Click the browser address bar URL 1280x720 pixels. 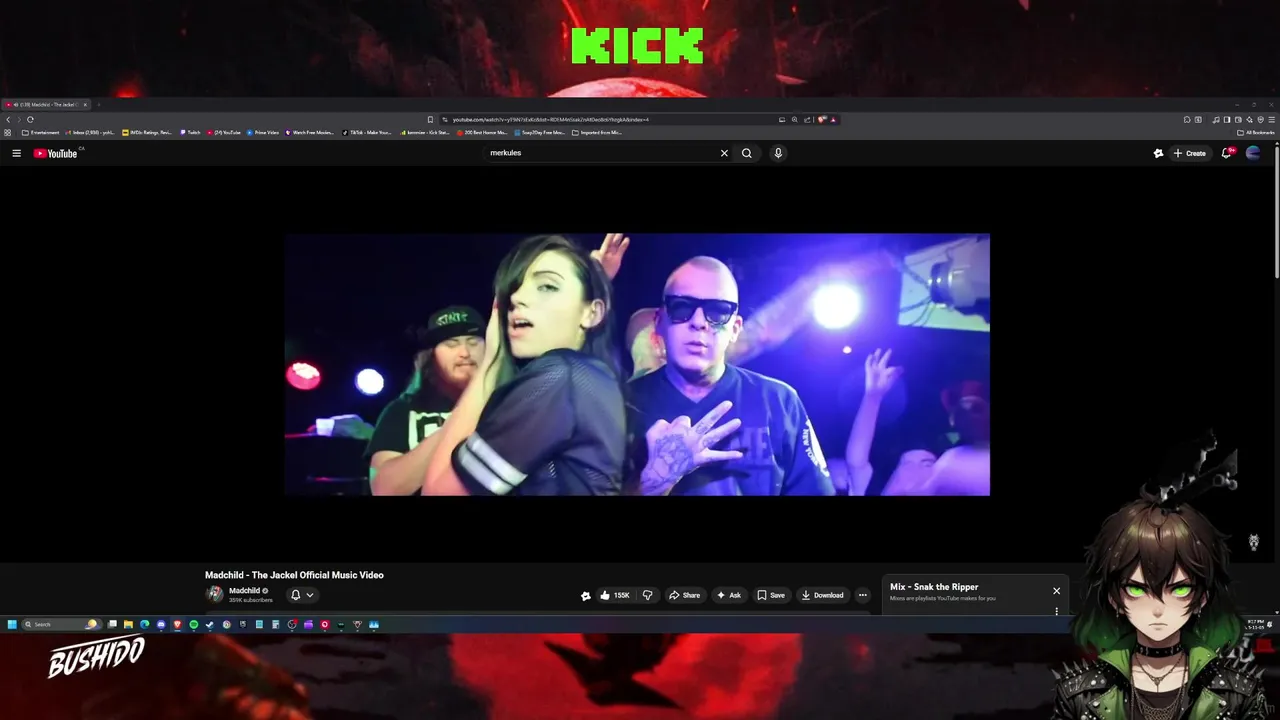click(x=550, y=119)
